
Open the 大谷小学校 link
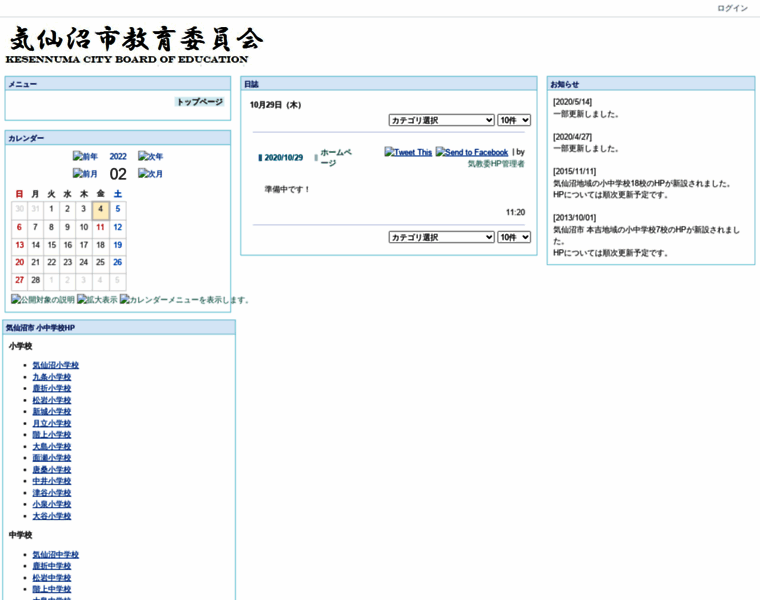tap(51, 516)
